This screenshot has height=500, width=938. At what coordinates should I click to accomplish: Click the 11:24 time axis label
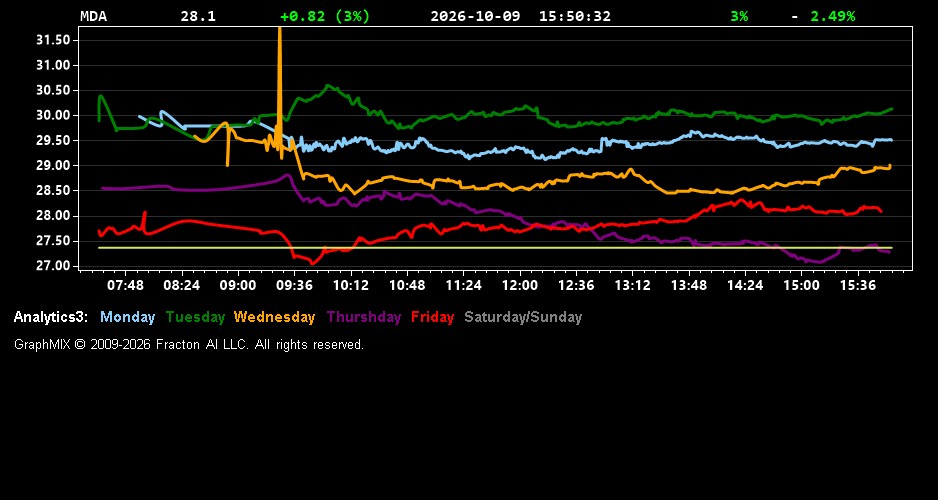[464, 286]
